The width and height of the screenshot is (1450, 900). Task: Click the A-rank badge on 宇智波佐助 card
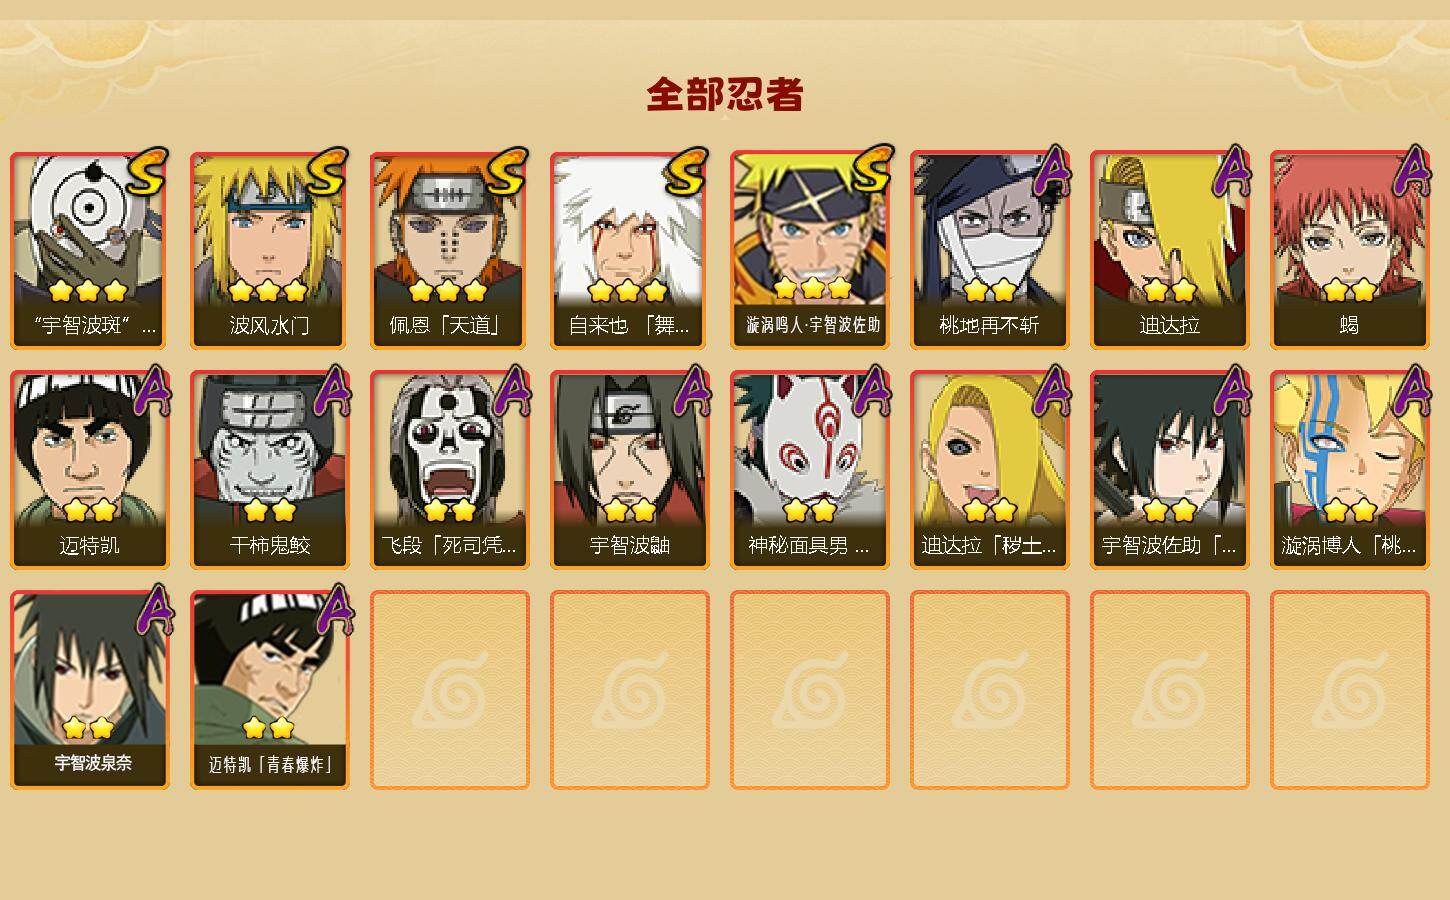pyautogui.click(x=1232, y=390)
